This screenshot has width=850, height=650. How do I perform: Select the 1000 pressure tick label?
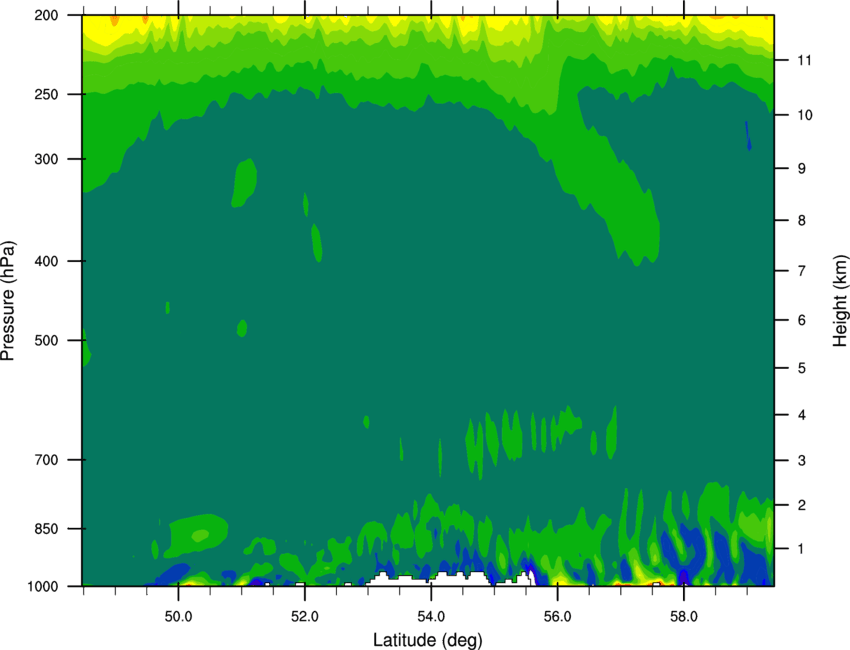tap(42, 587)
